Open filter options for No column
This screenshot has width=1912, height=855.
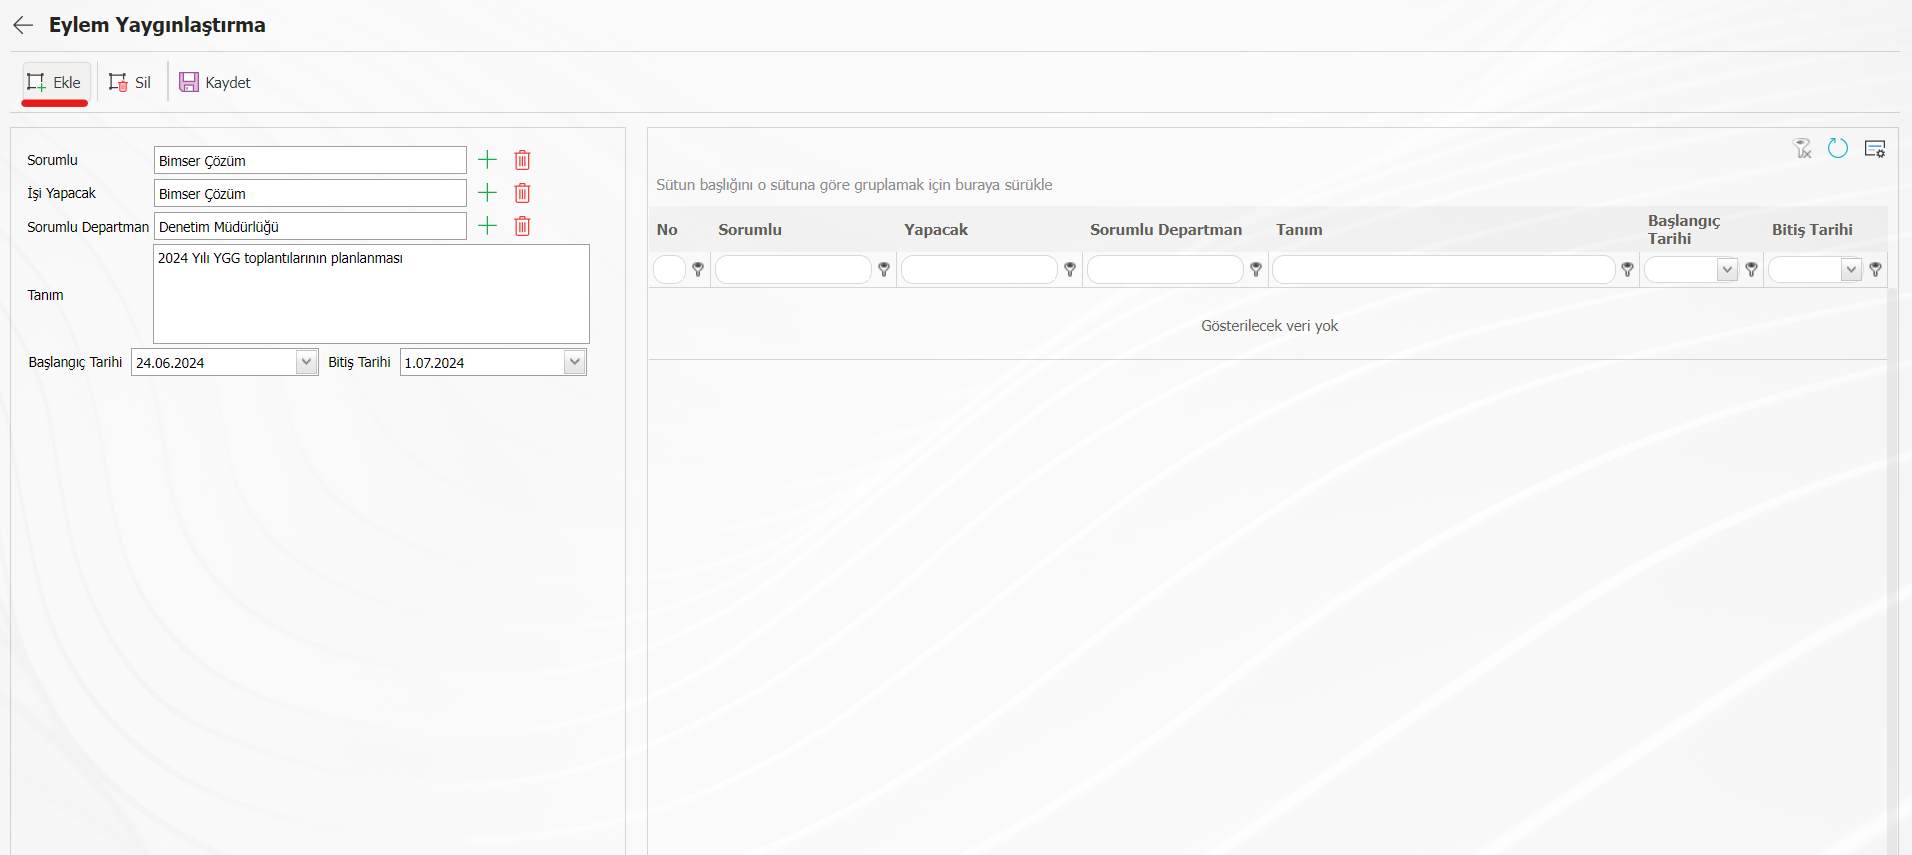[698, 269]
